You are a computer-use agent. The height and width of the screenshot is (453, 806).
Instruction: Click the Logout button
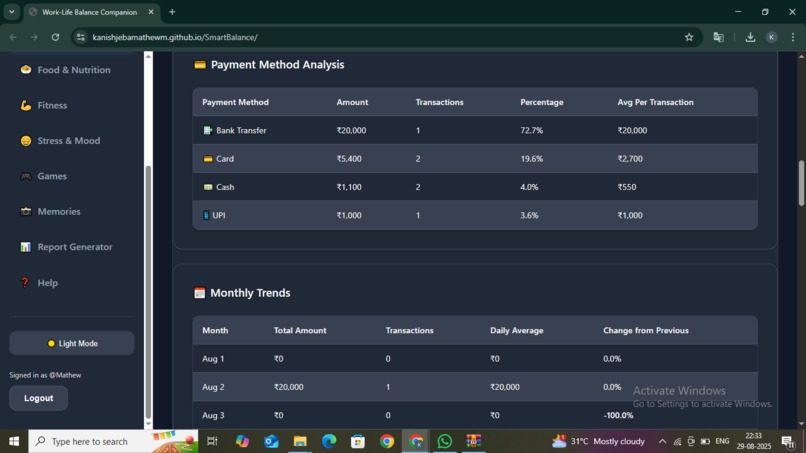pos(39,398)
